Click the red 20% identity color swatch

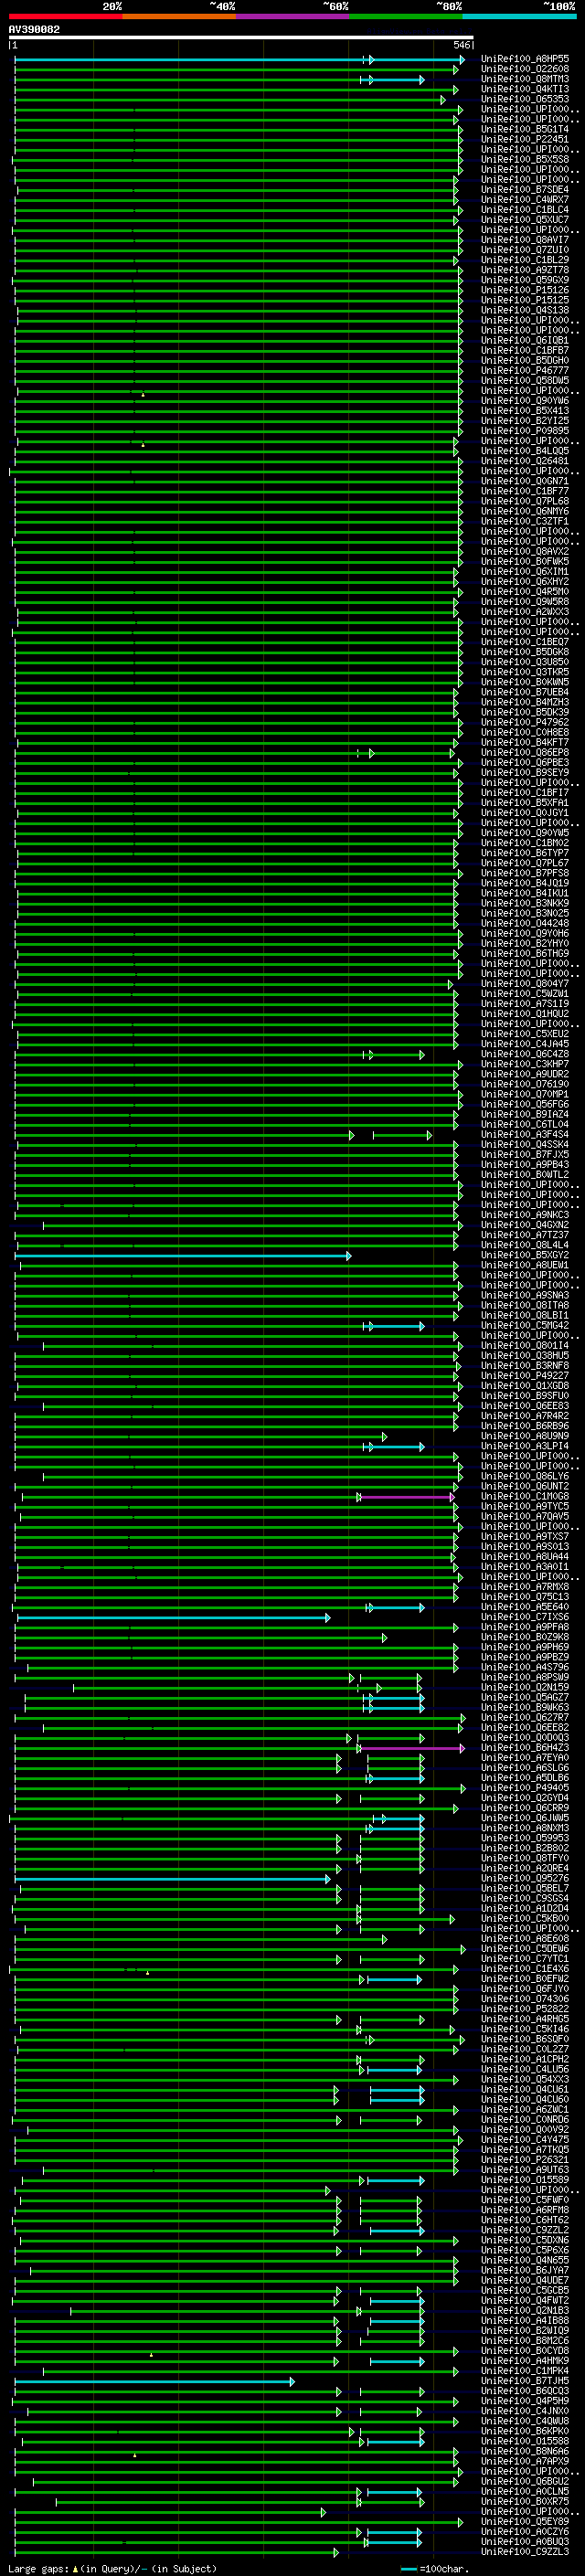[65, 16]
